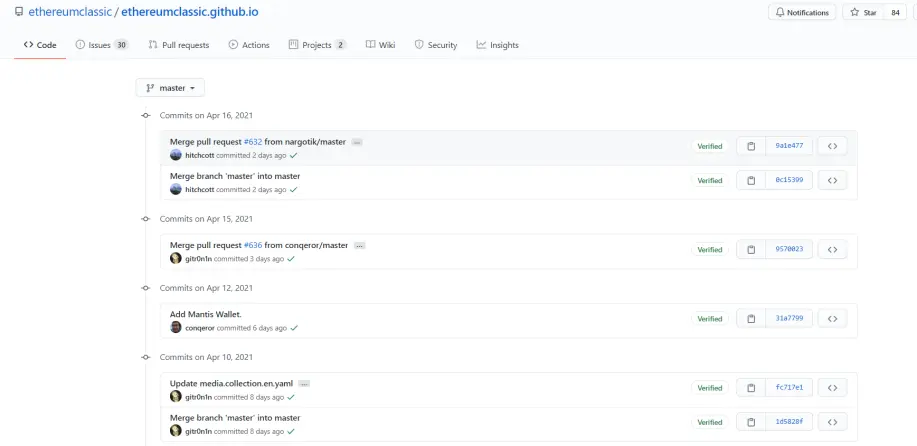Star this repository
Image resolution: width=917 pixels, height=446 pixels.
[x=863, y=12]
